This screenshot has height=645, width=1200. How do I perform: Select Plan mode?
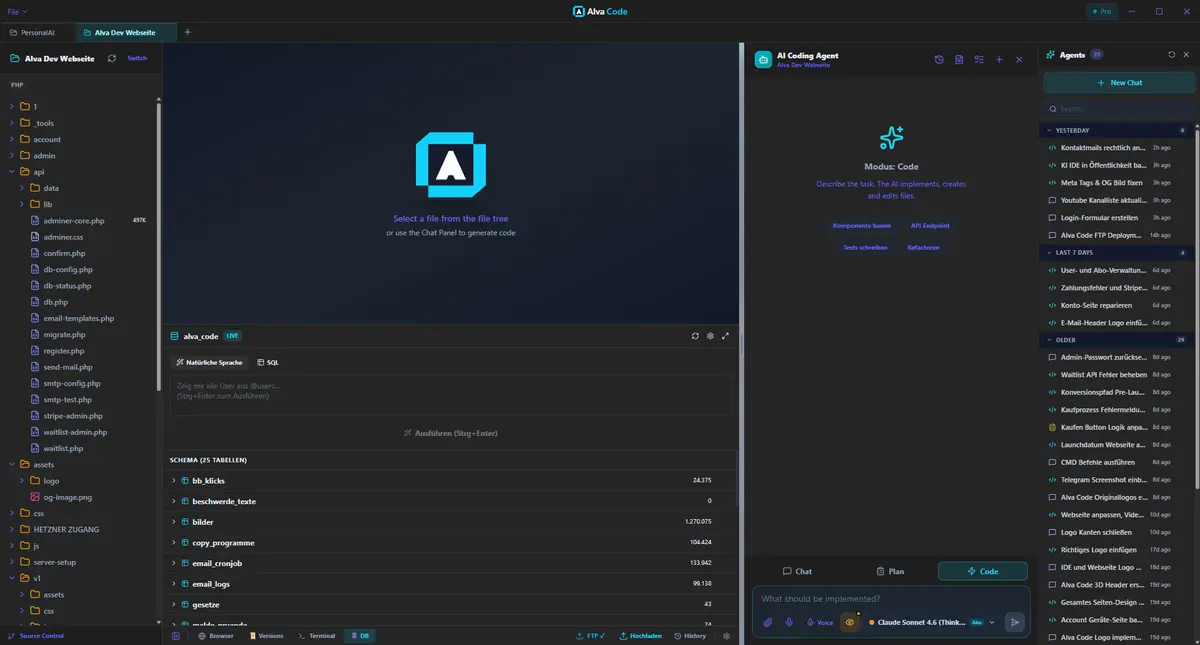coord(890,571)
